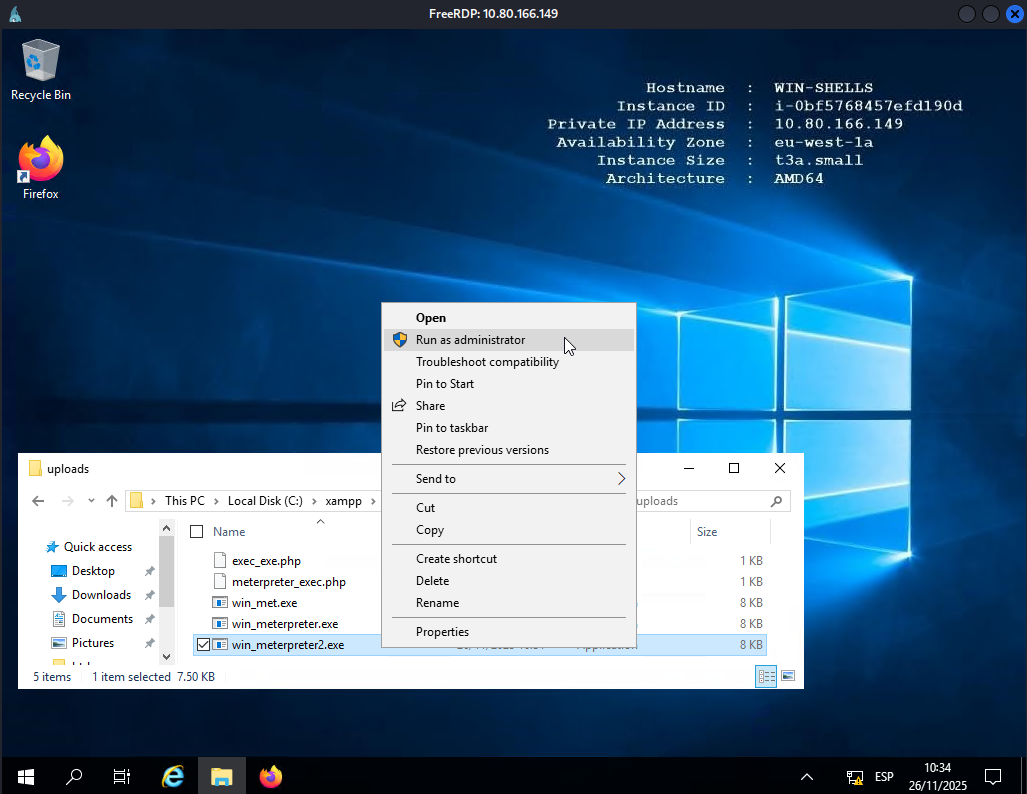This screenshot has width=1027, height=794.
Task: Toggle the select-all checkbox beside Name
Action: coord(196,532)
